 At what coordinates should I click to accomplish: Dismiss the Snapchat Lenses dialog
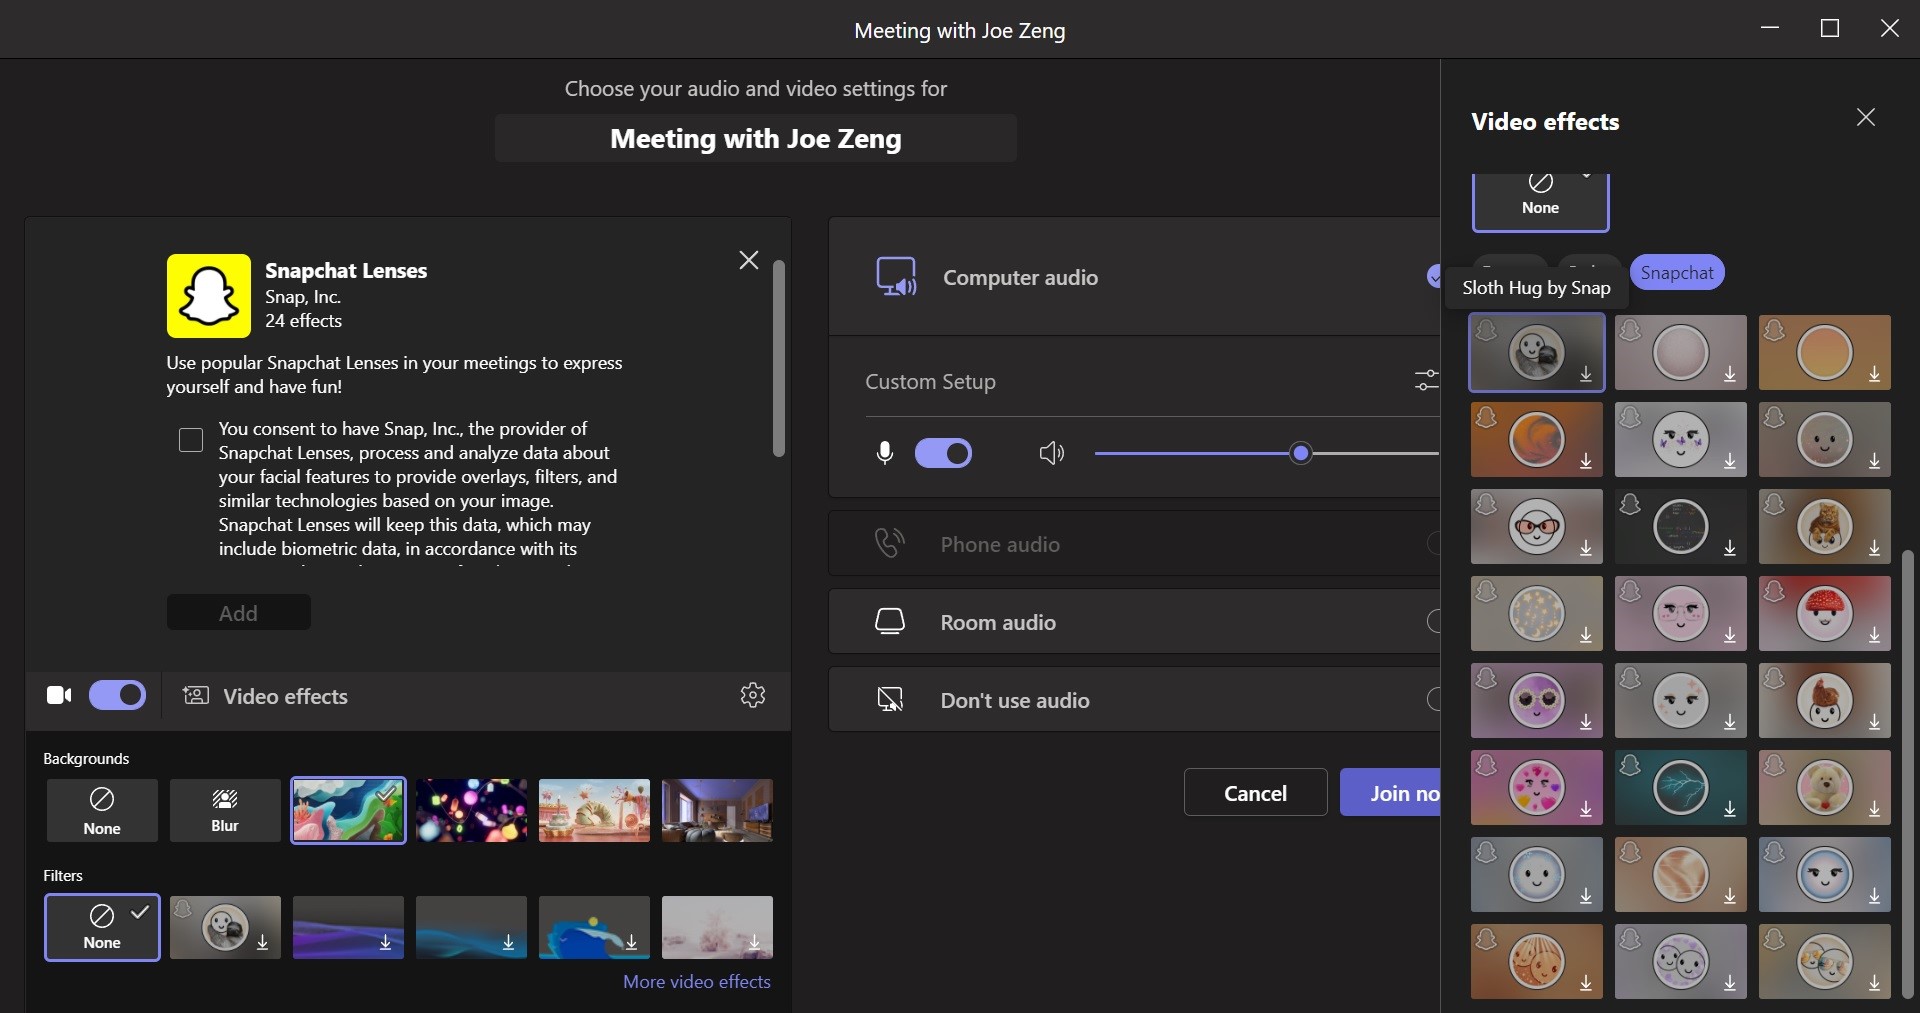[x=748, y=260]
